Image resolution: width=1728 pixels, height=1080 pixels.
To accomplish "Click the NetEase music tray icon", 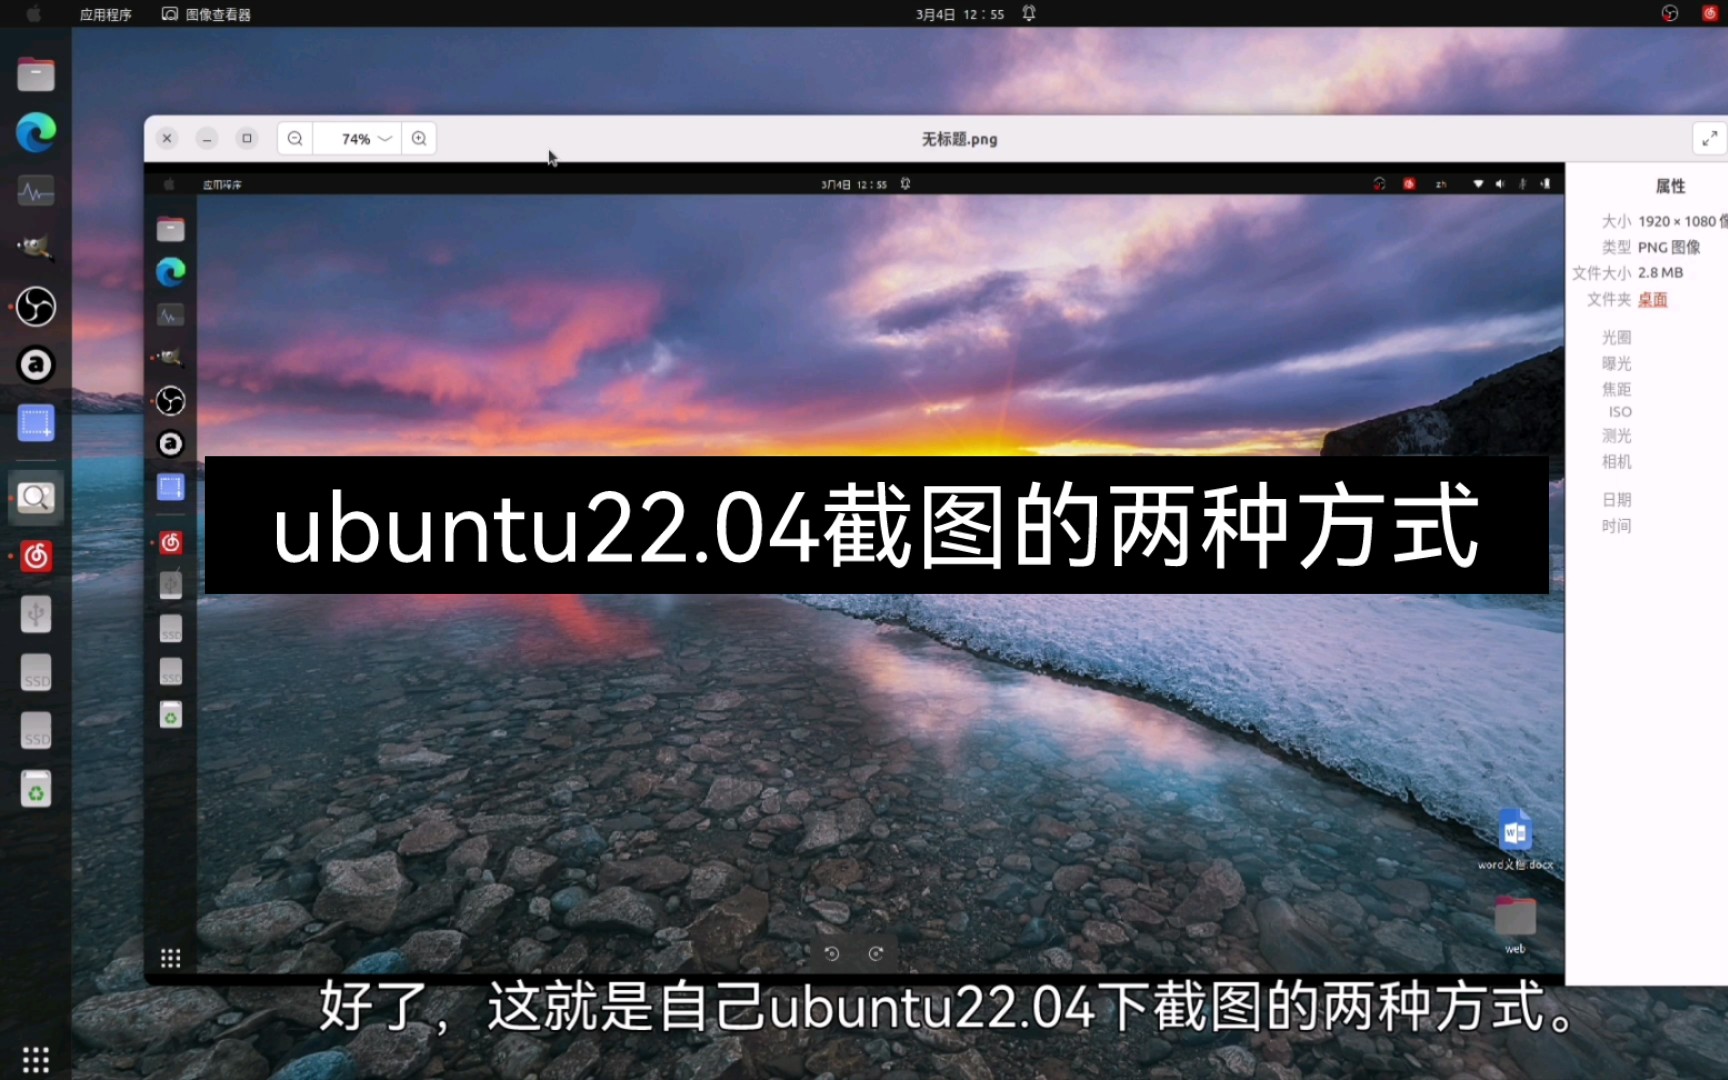I will coord(1709,13).
